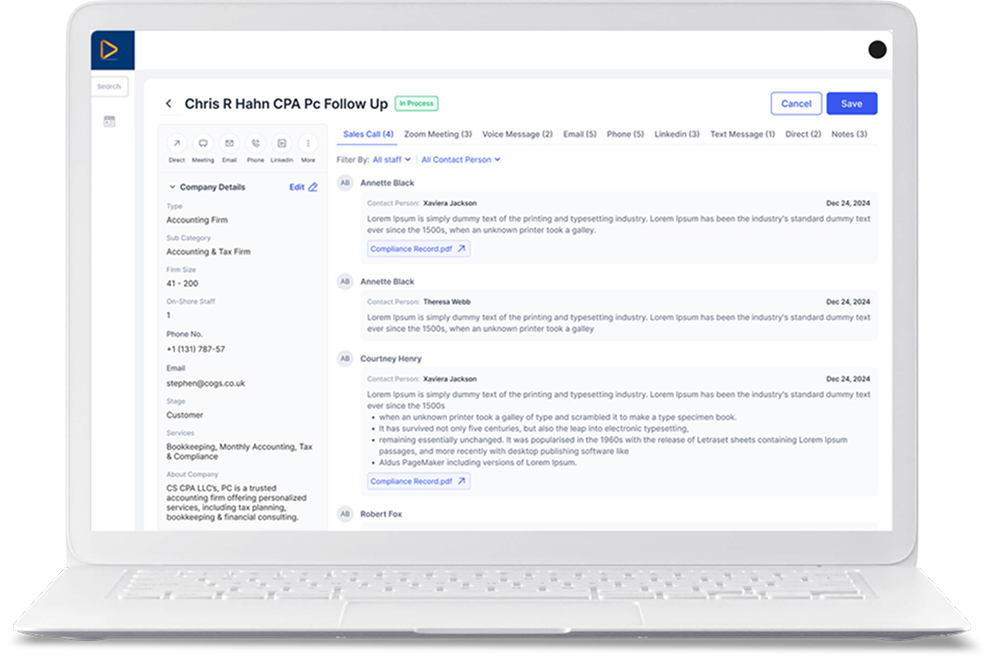
Task: Switch to Email (5) tab
Action: pos(580,134)
